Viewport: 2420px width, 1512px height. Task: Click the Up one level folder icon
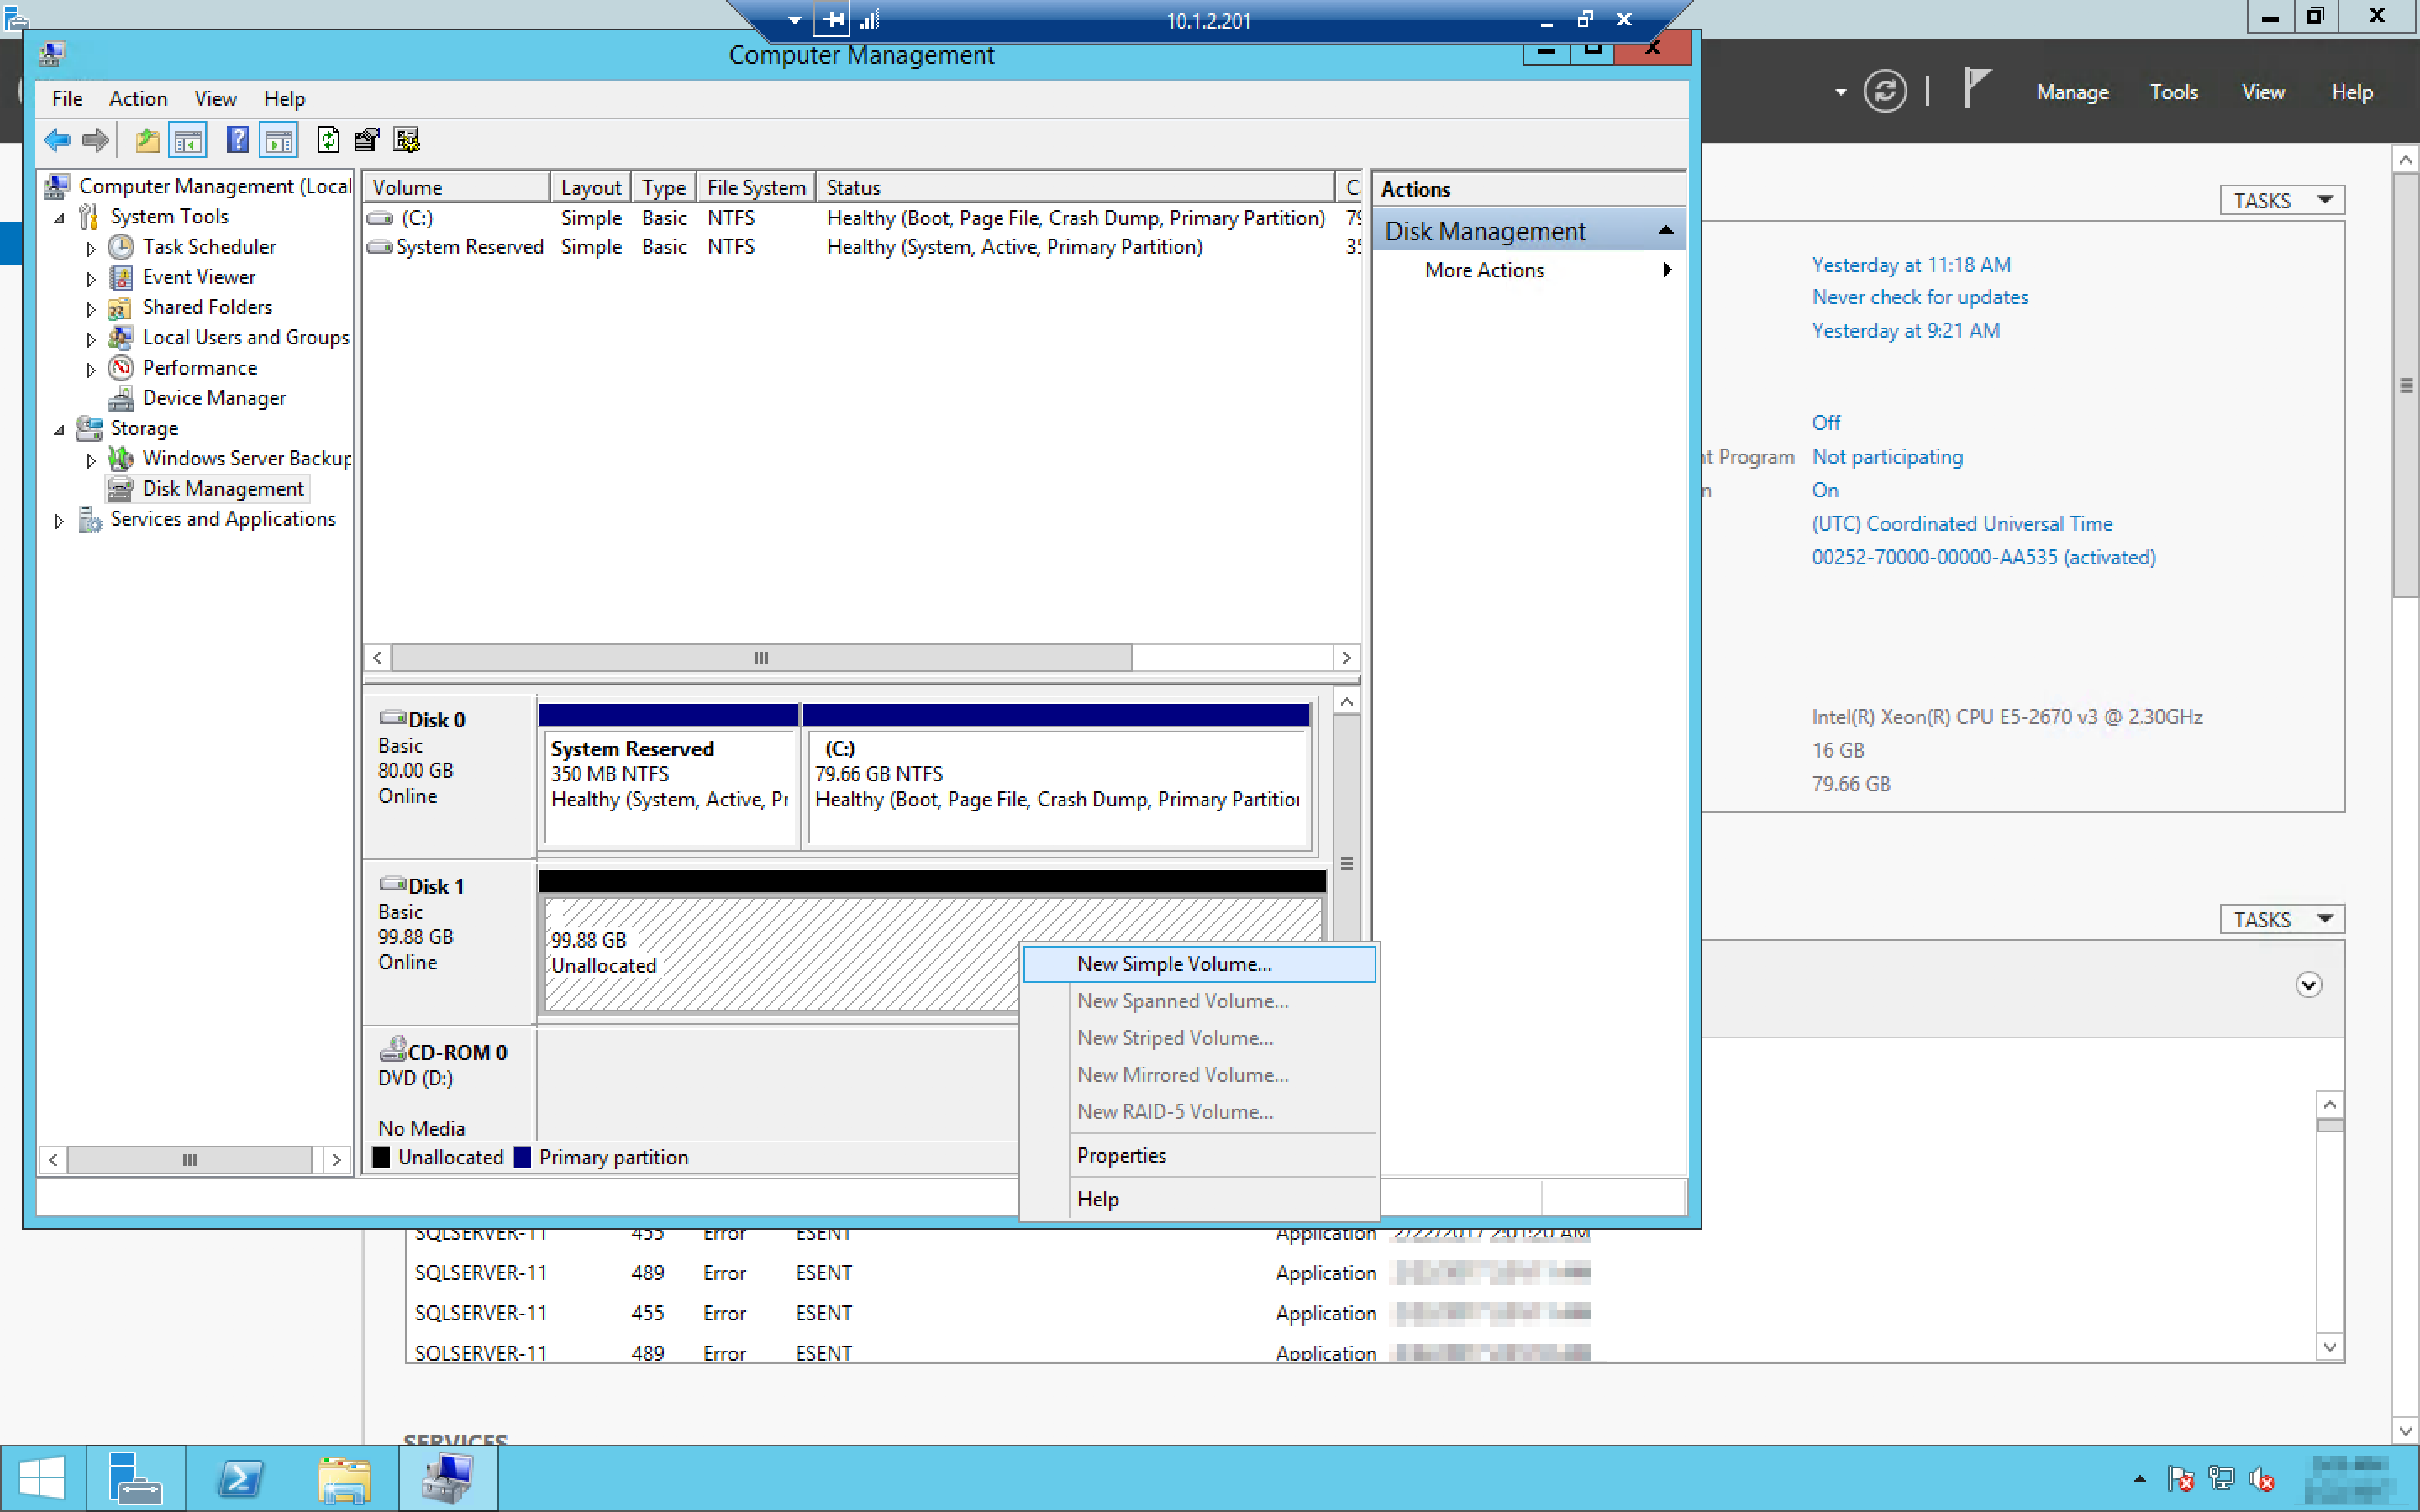pyautogui.click(x=147, y=140)
